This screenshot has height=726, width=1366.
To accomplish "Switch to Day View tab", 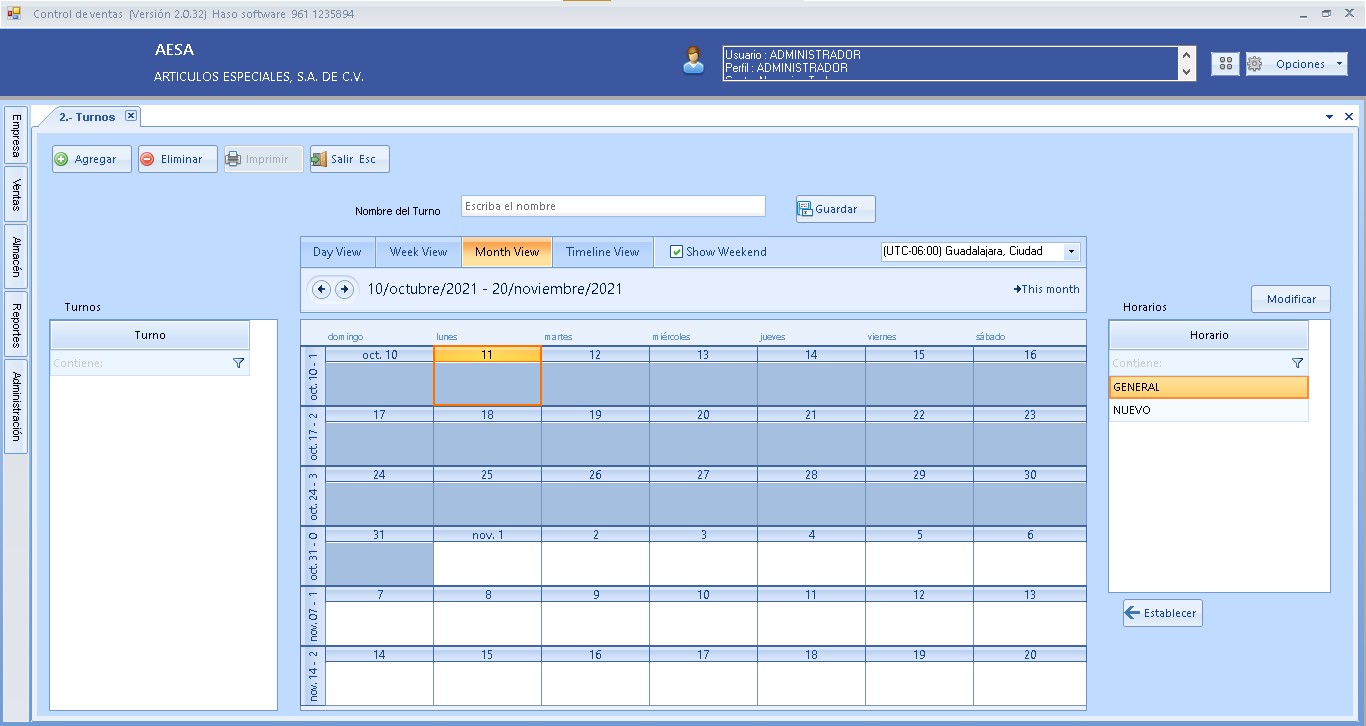I will (x=337, y=252).
